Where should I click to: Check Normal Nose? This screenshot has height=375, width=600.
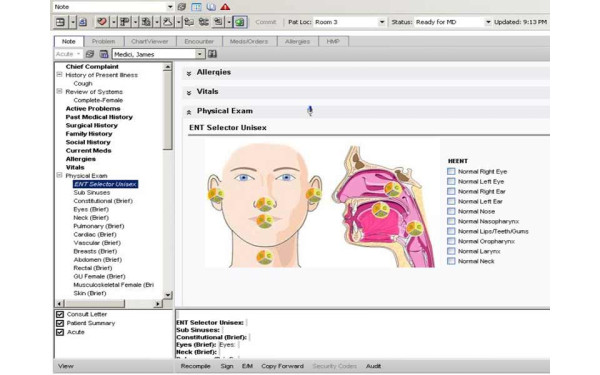[451, 211]
